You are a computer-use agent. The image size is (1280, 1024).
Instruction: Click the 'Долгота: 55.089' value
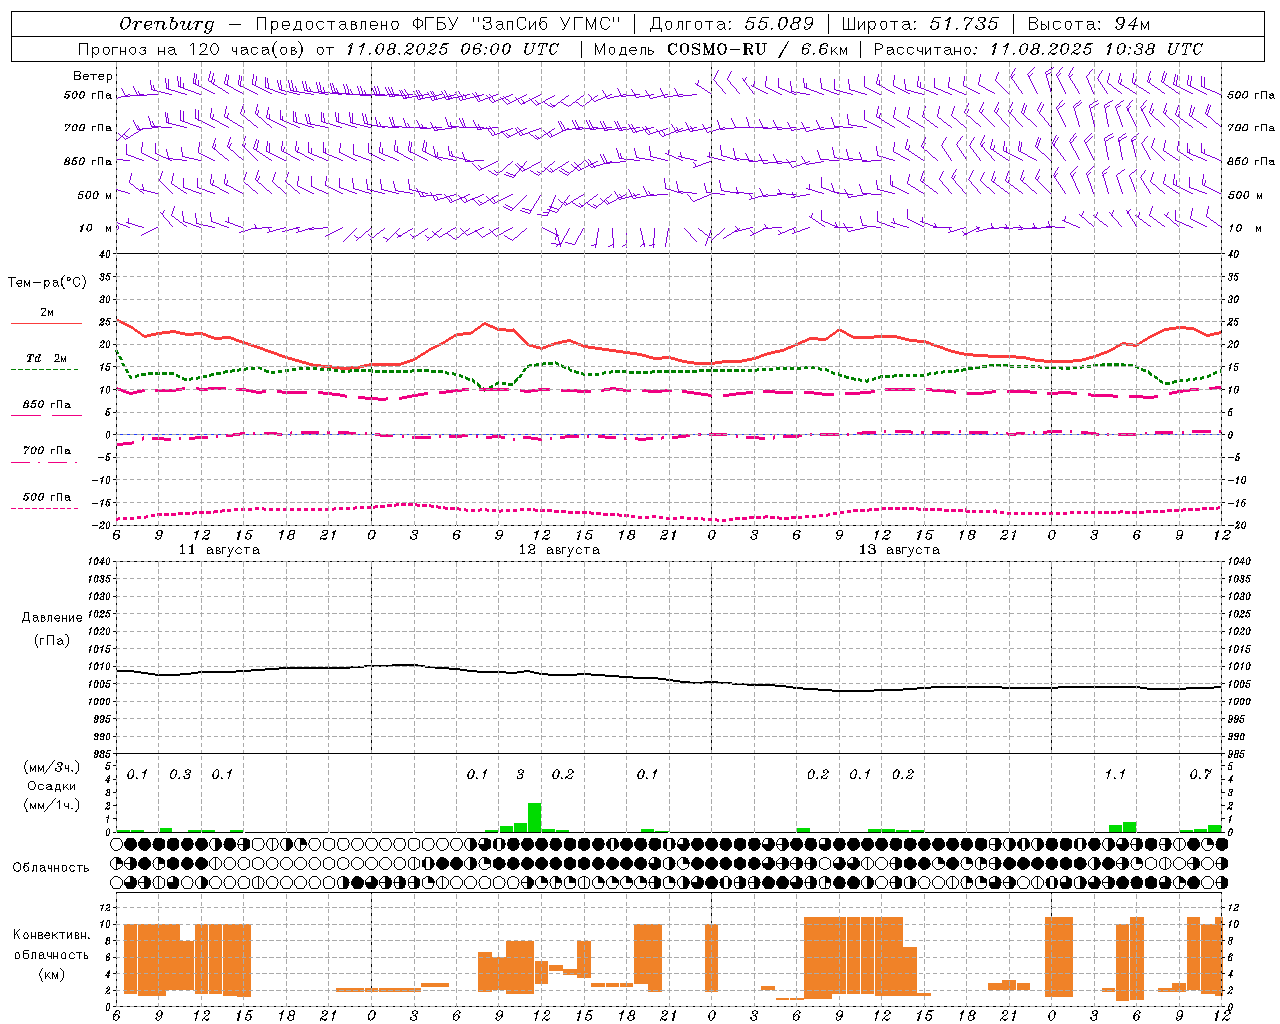point(732,24)
